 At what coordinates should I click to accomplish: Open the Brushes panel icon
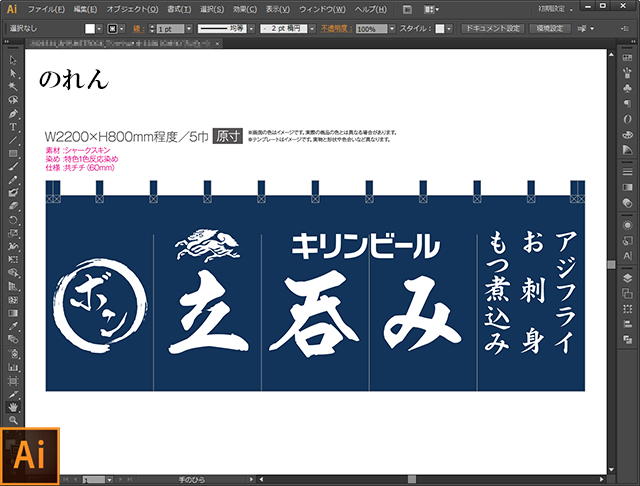[x=627, y=73]
